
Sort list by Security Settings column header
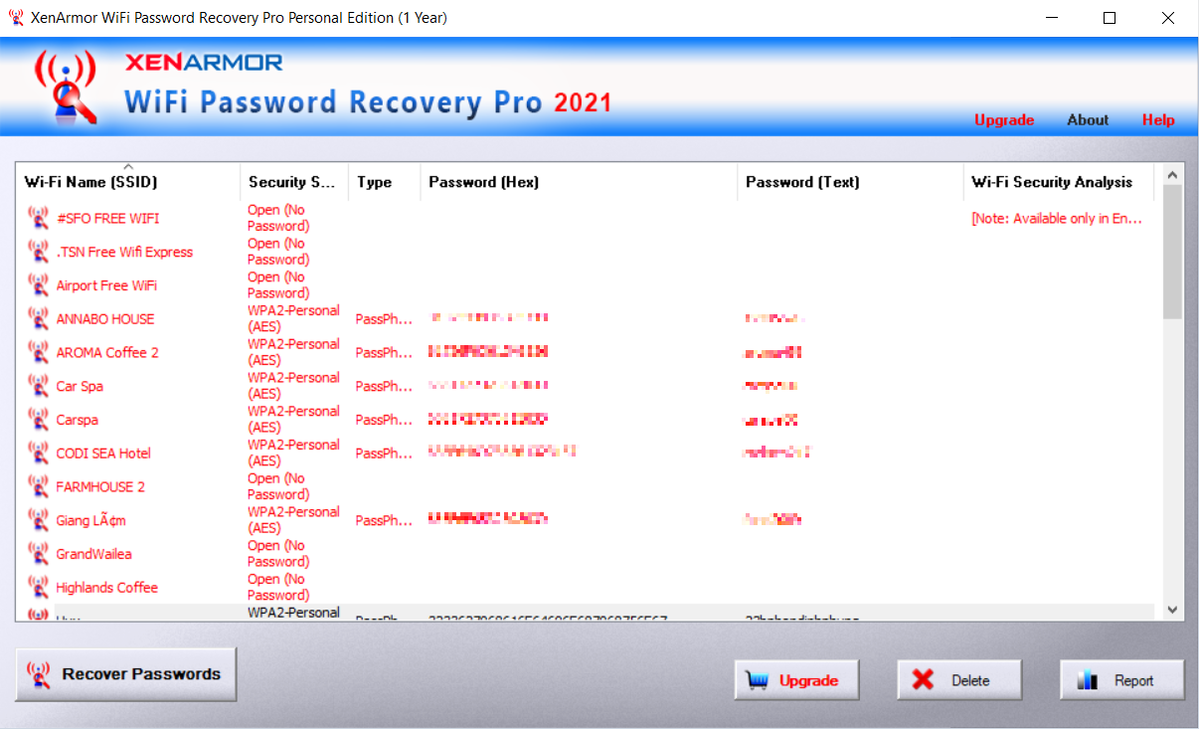(291, 182)
